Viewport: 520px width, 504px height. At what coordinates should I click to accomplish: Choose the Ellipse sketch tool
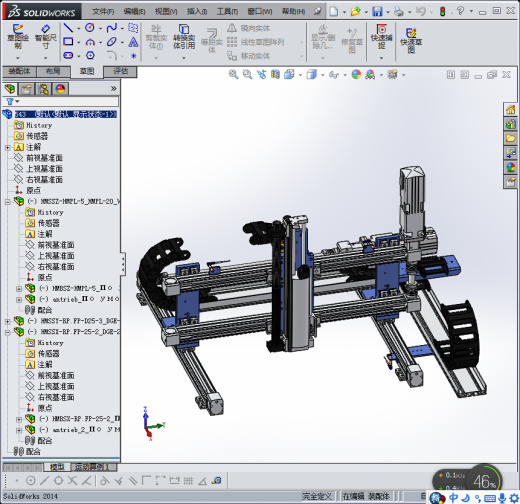(x=111, y=42)
